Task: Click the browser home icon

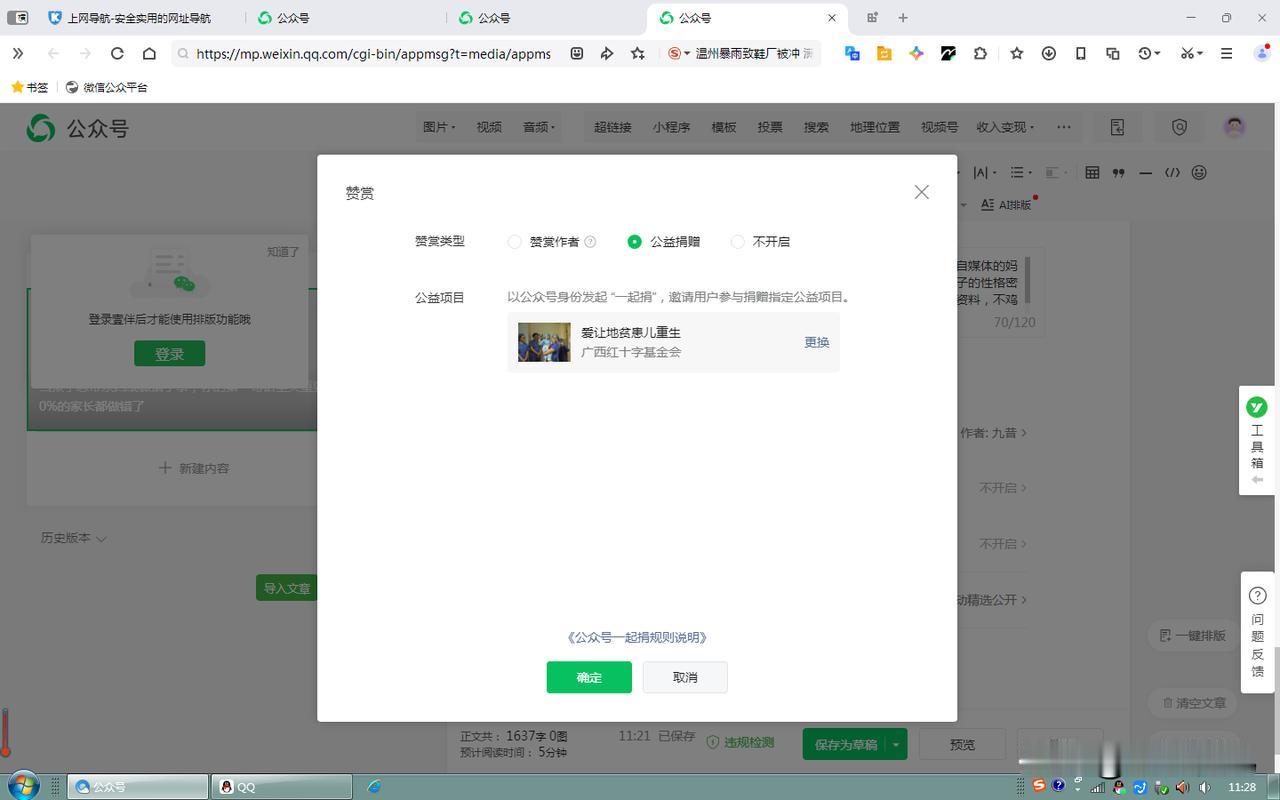Action: click(x=149, y=54)
